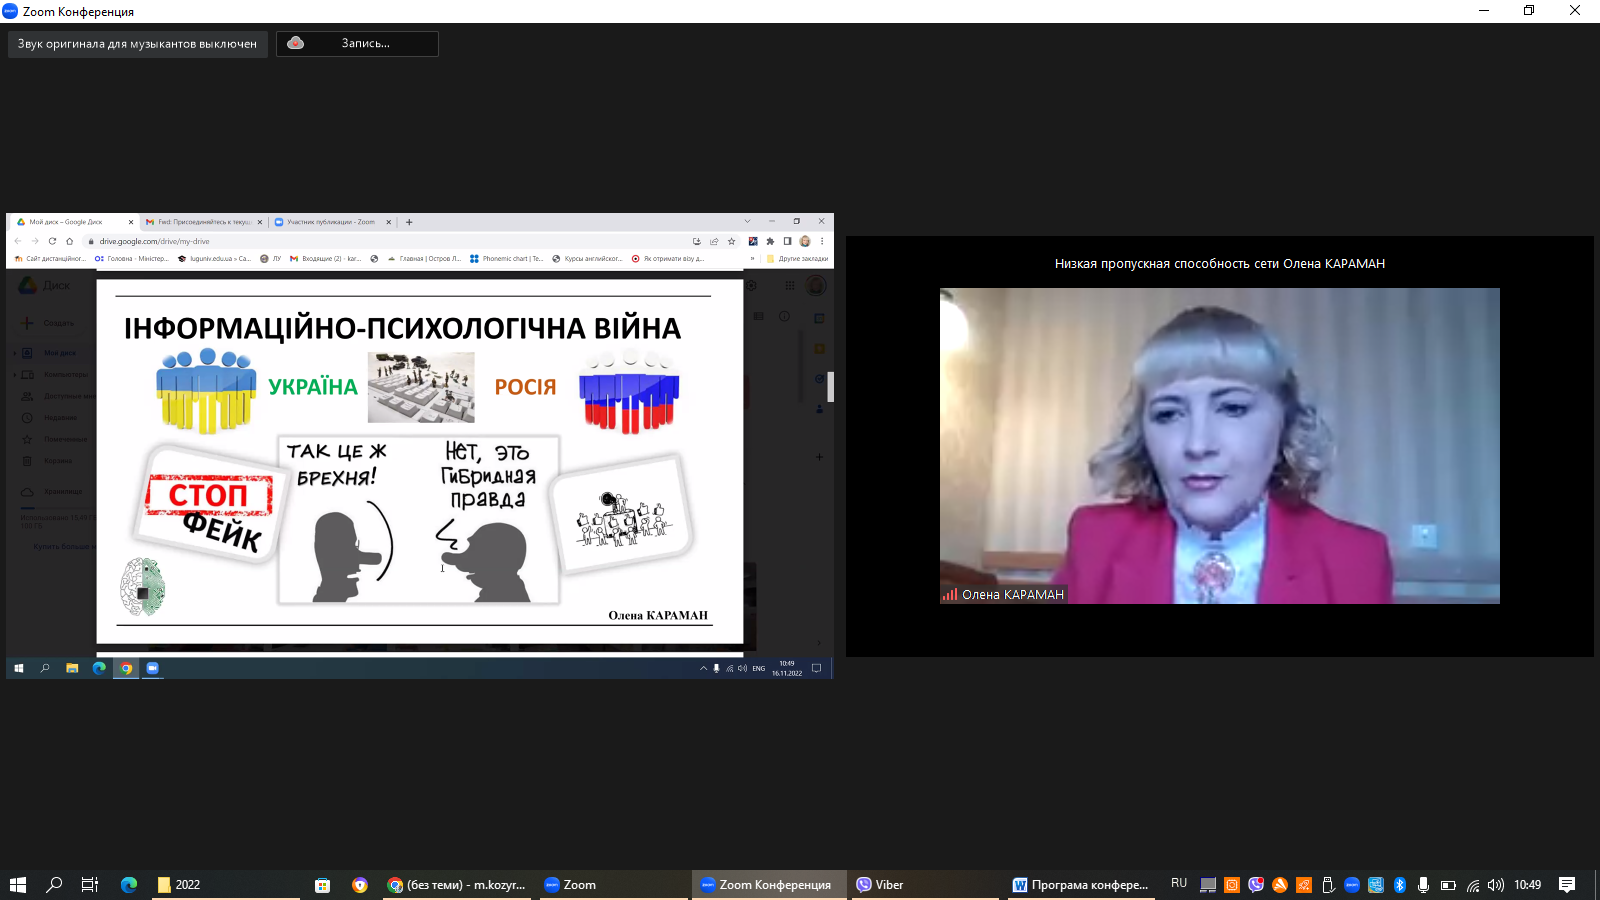Toggle Bluetooth from the system tray icon
Image resolution: width=1600 pixels, height=900 pixels.
1400,885
